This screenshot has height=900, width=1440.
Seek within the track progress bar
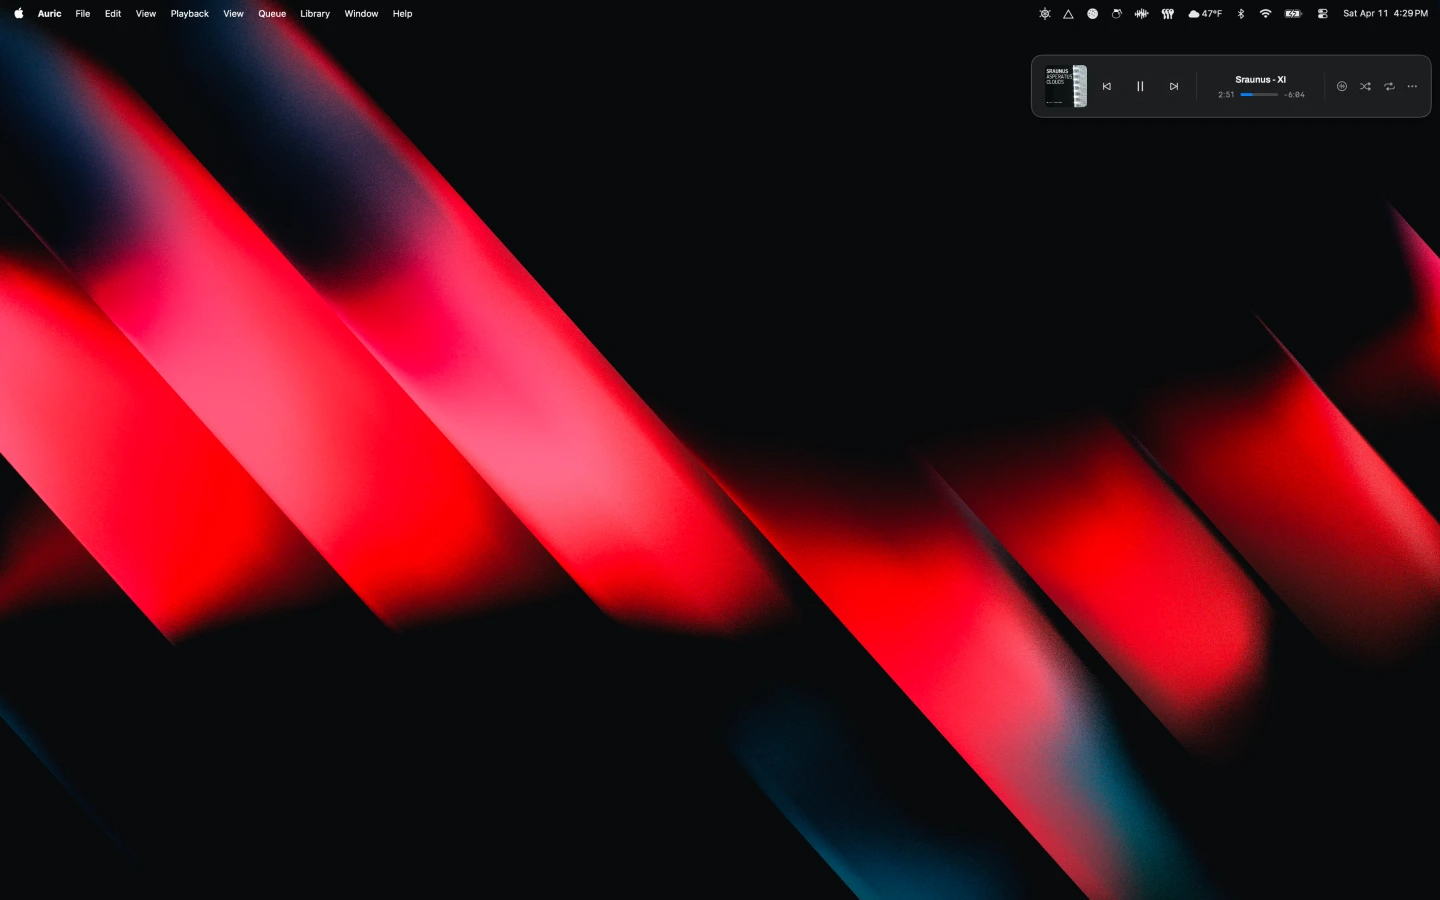[1259, 95]
